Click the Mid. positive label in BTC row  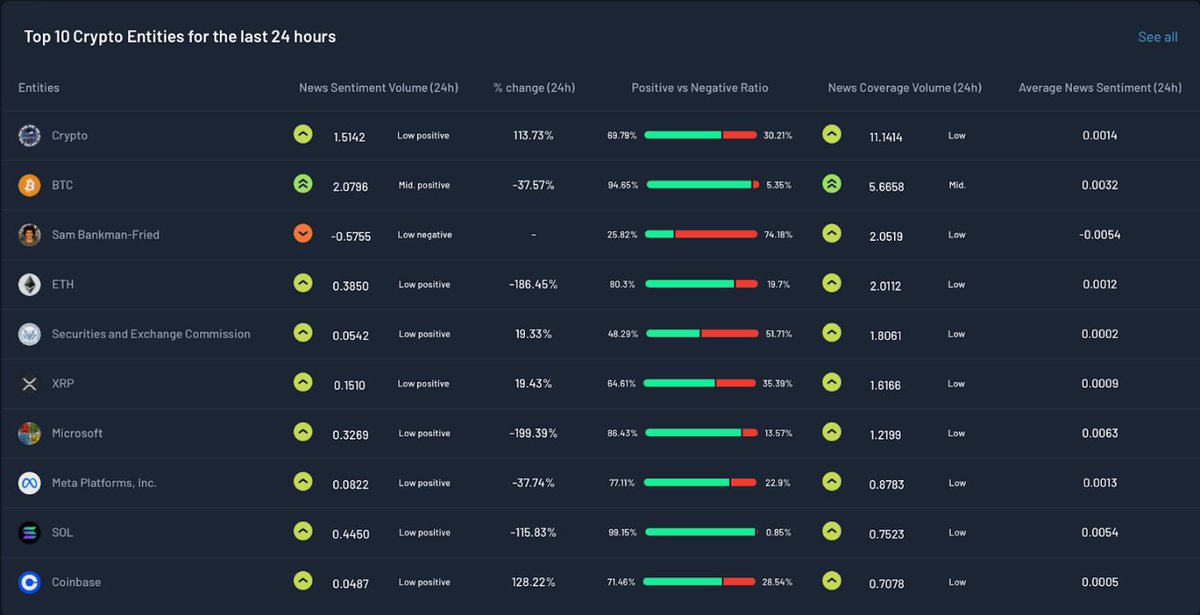pos(424,185)
